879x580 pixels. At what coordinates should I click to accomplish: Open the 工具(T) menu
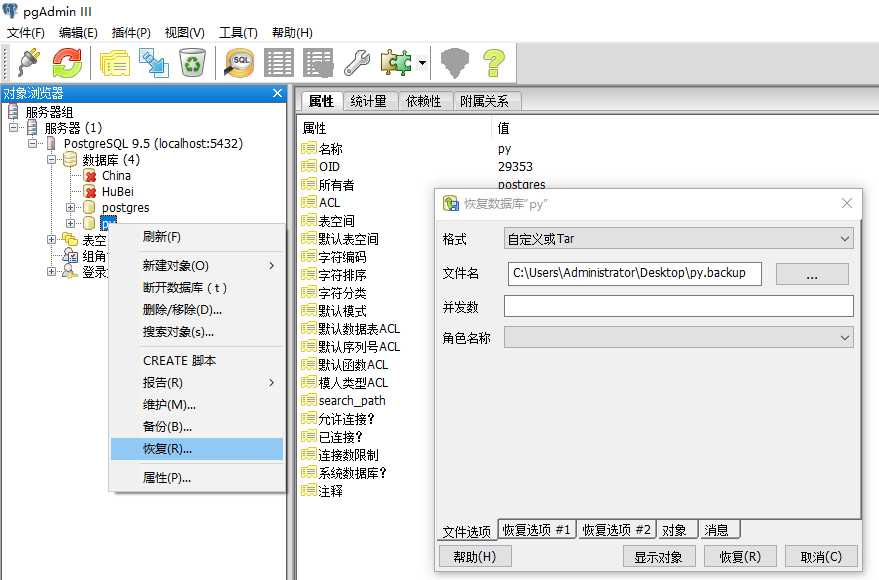pos(239,32)
